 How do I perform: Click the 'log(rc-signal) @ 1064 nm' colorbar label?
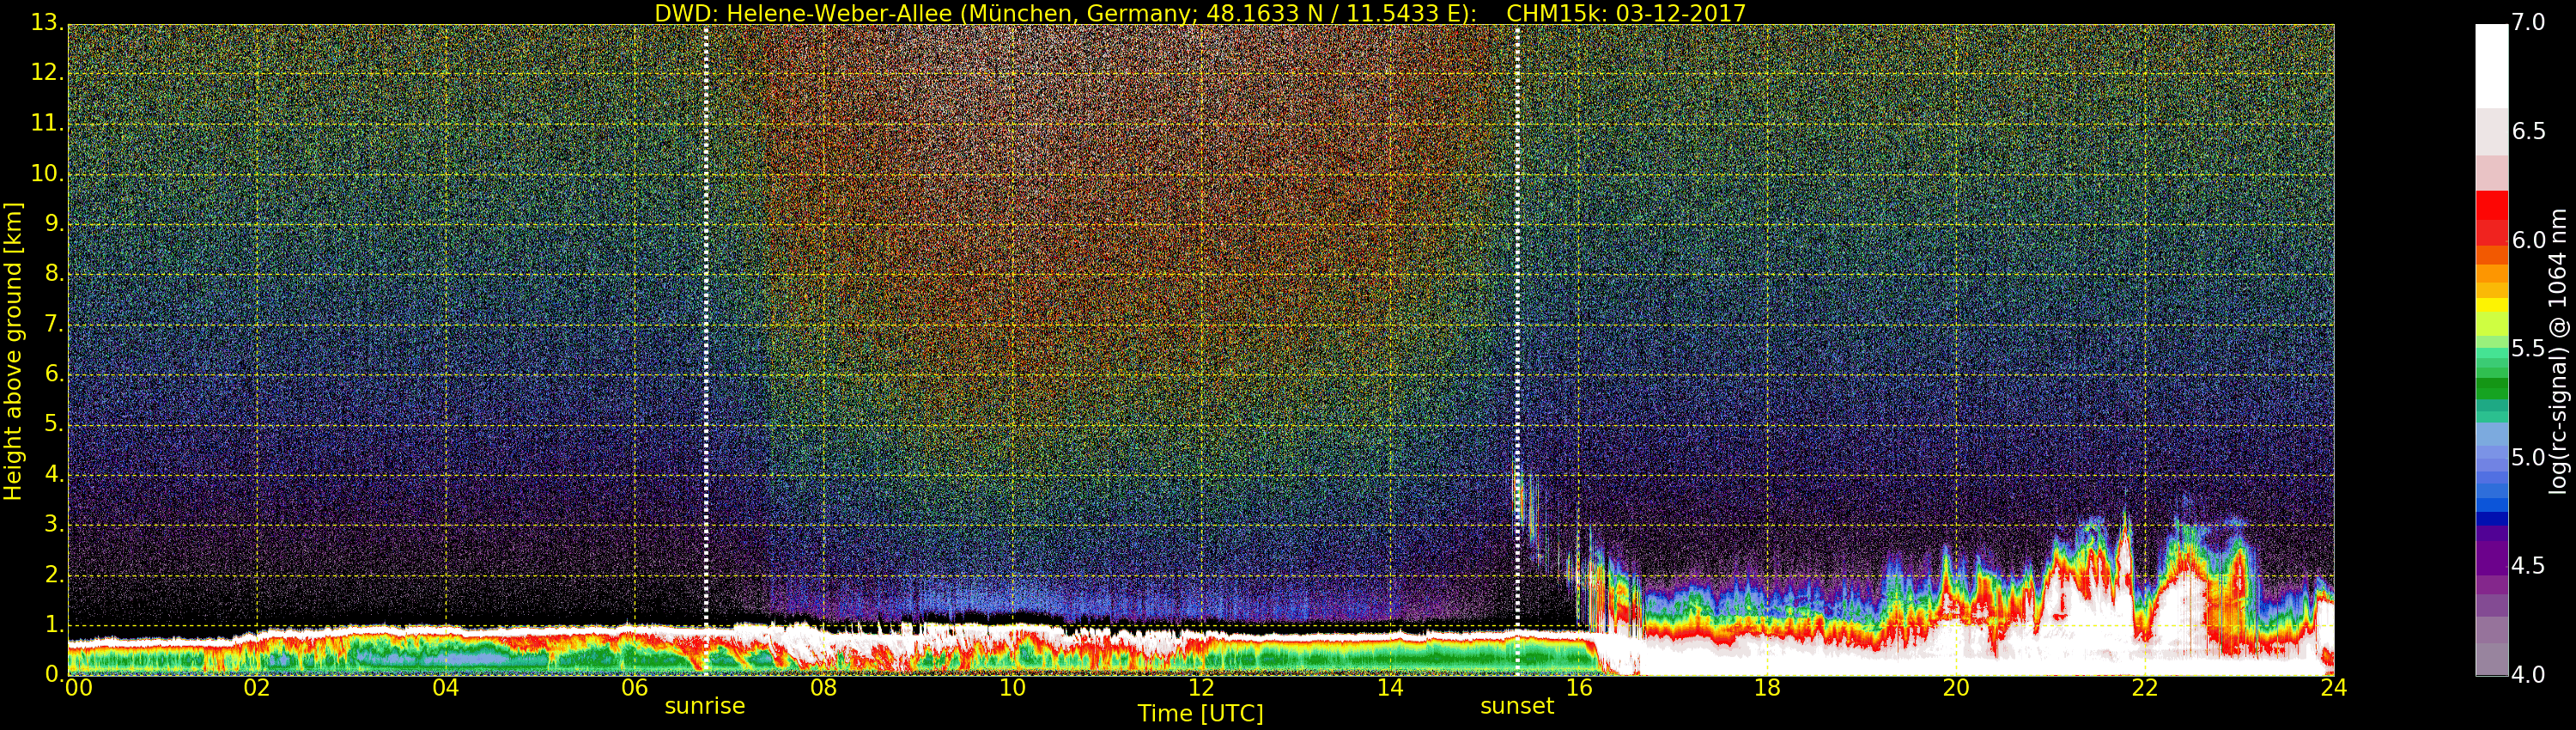(2557, 350)
